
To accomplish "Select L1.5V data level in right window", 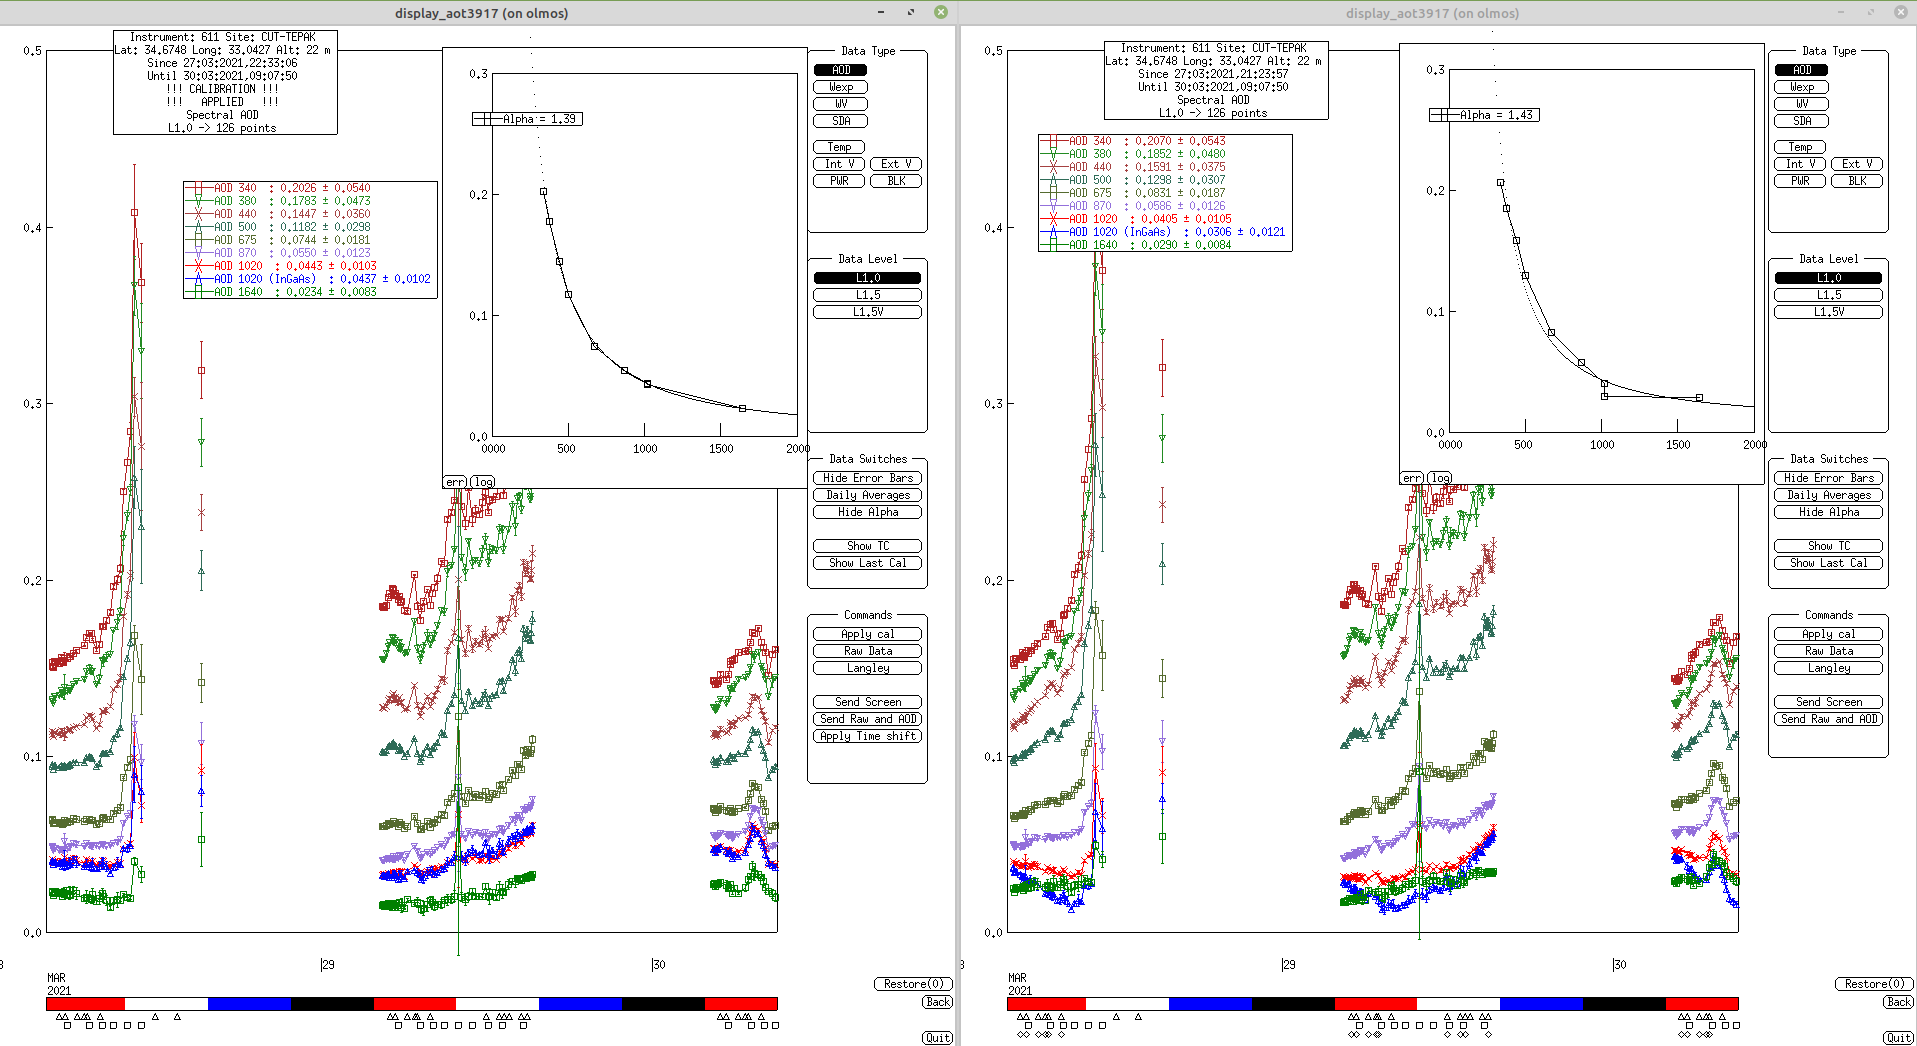I will coord(1828,312).
